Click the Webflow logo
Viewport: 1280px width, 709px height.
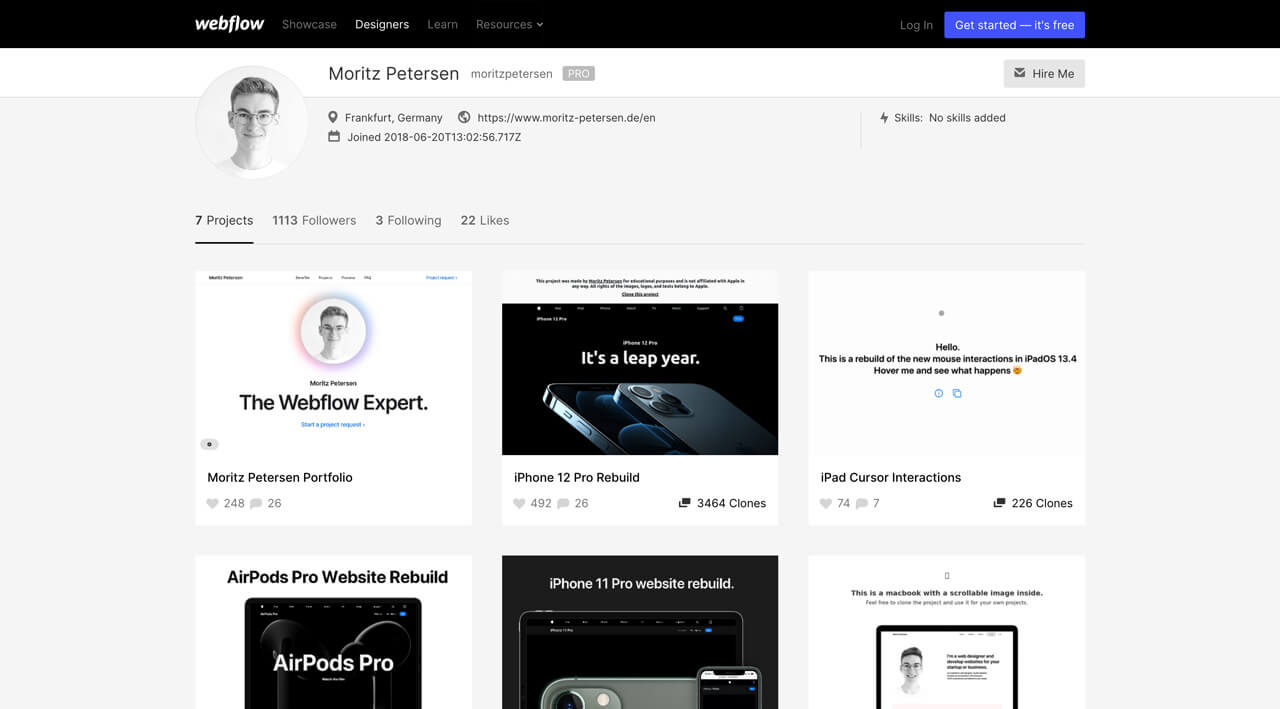tap(229, 24)
